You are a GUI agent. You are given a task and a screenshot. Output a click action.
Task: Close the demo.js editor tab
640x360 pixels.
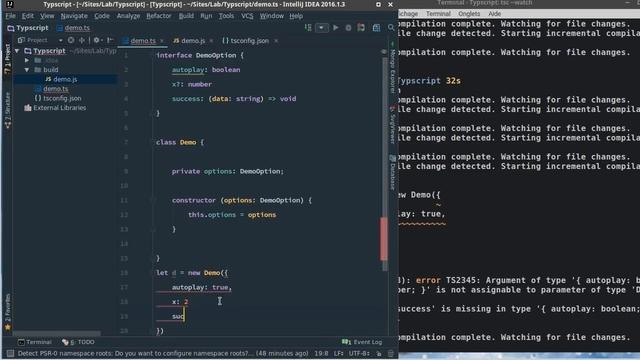(x=211, y=41)
